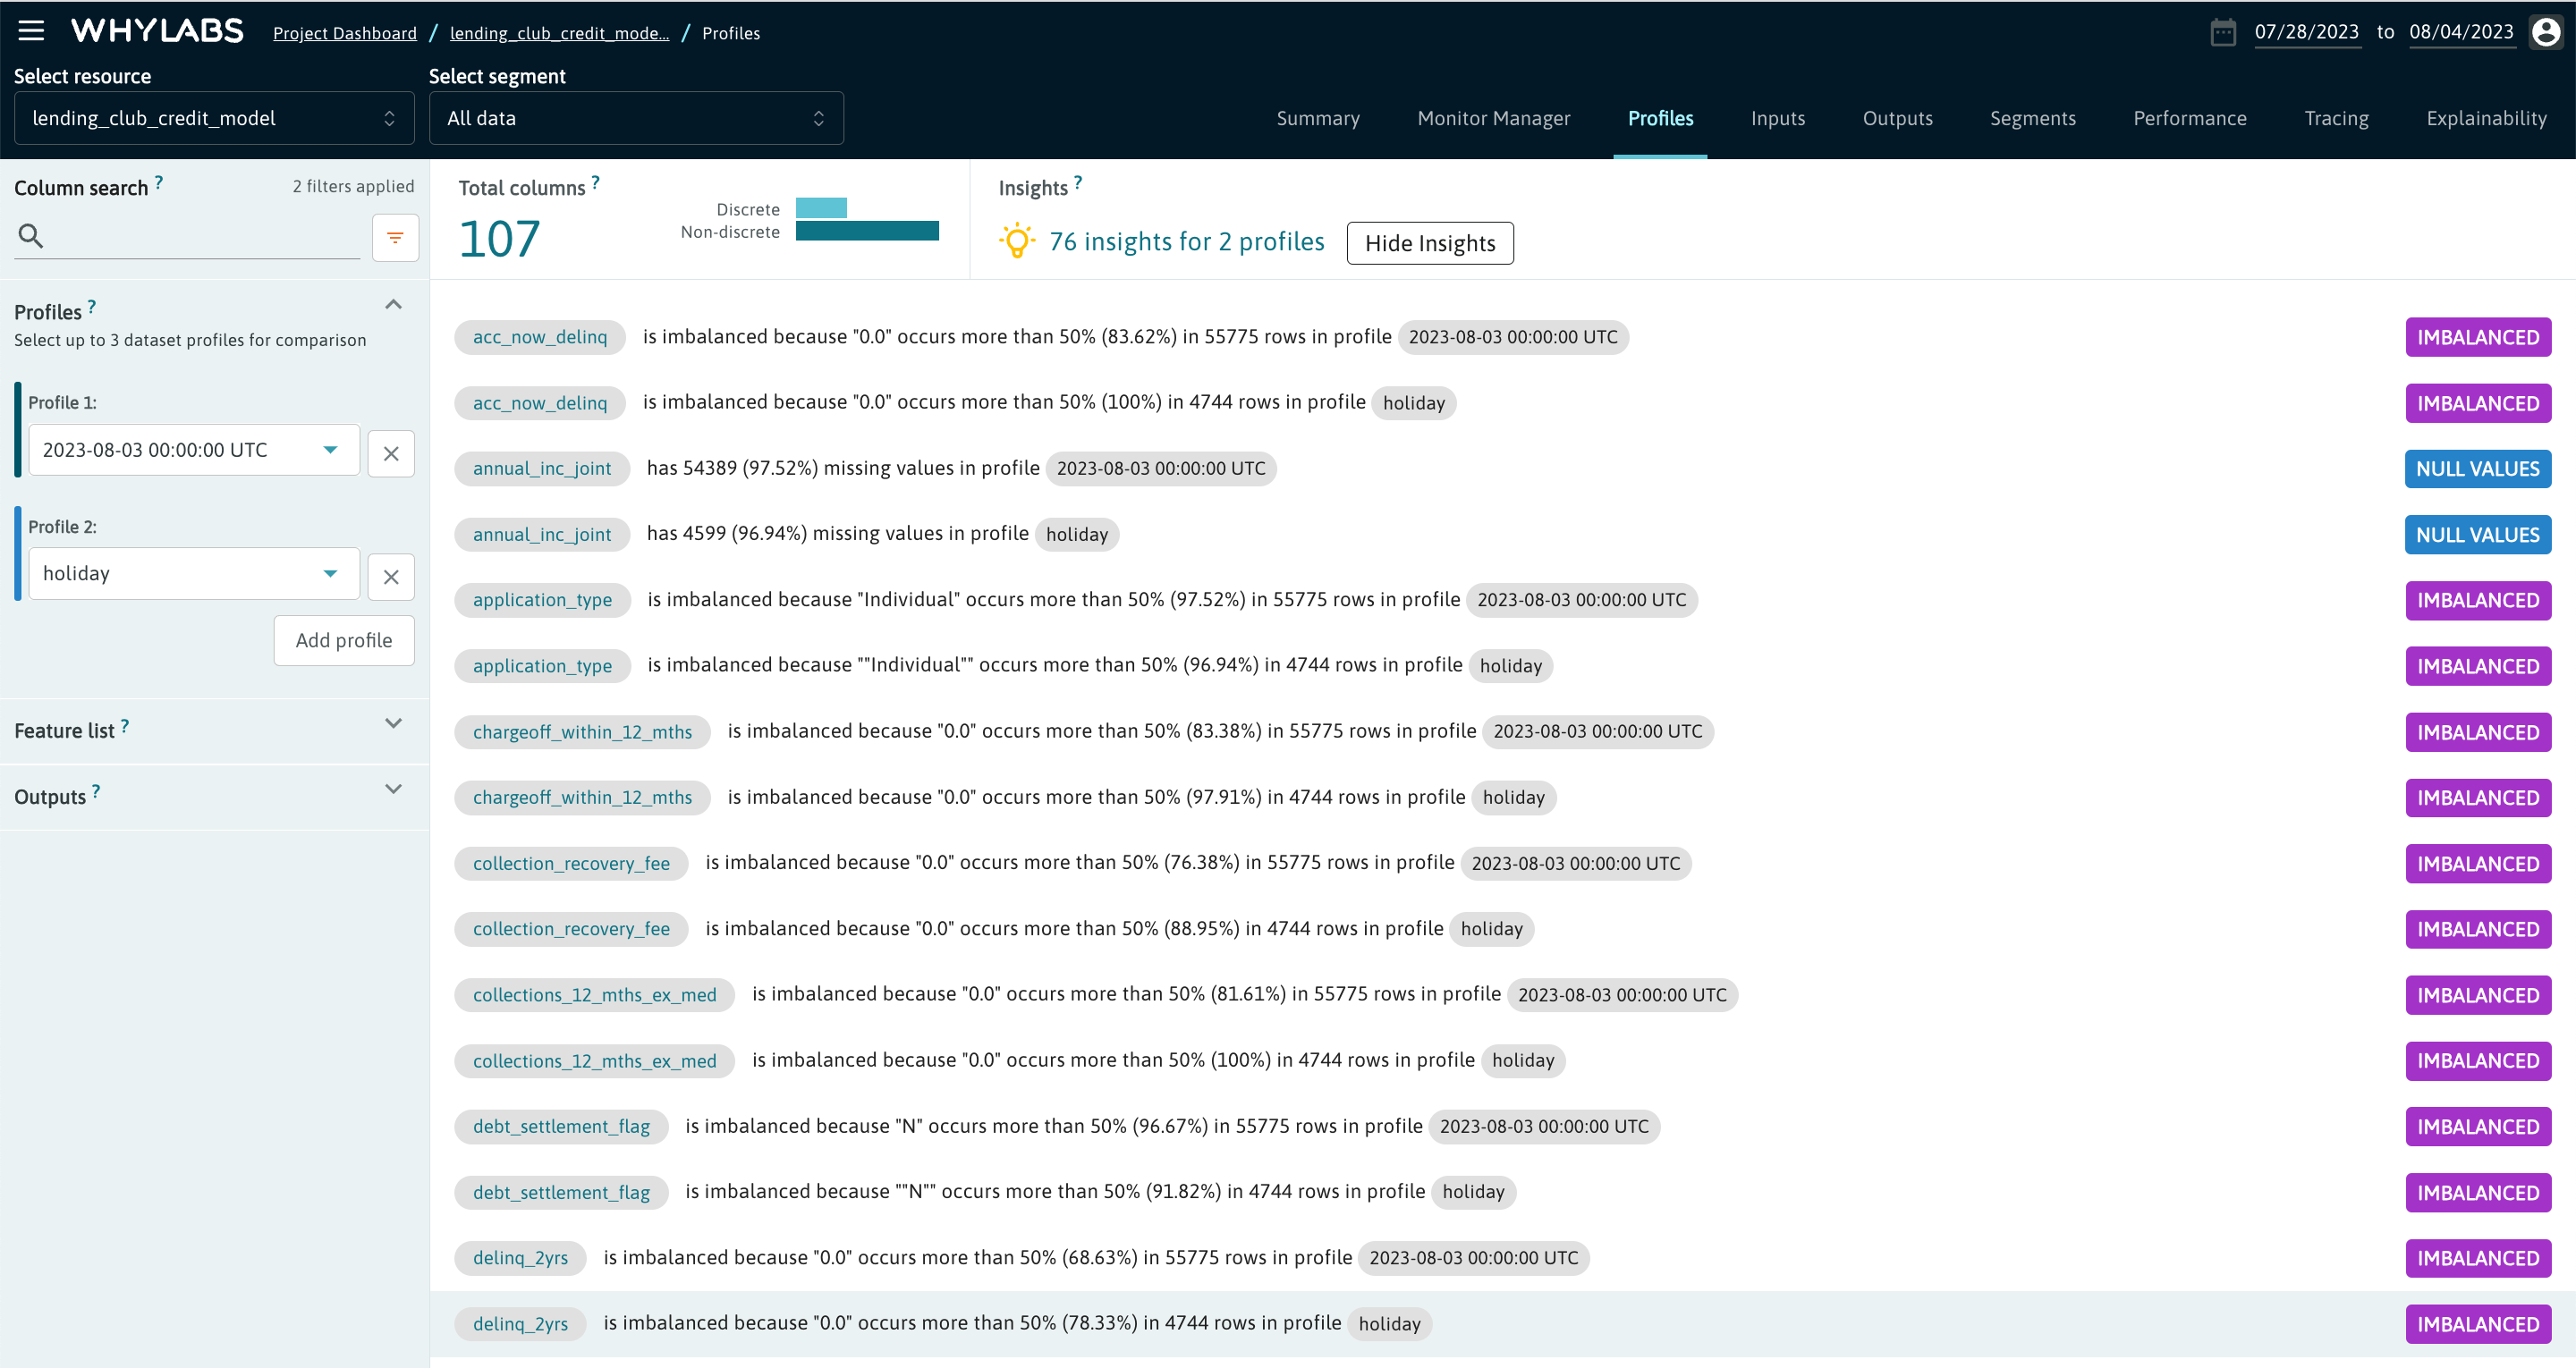The image size is (2576, 1368).
Task: Remove the holiday profile using its X
Action: coord(391,577)
